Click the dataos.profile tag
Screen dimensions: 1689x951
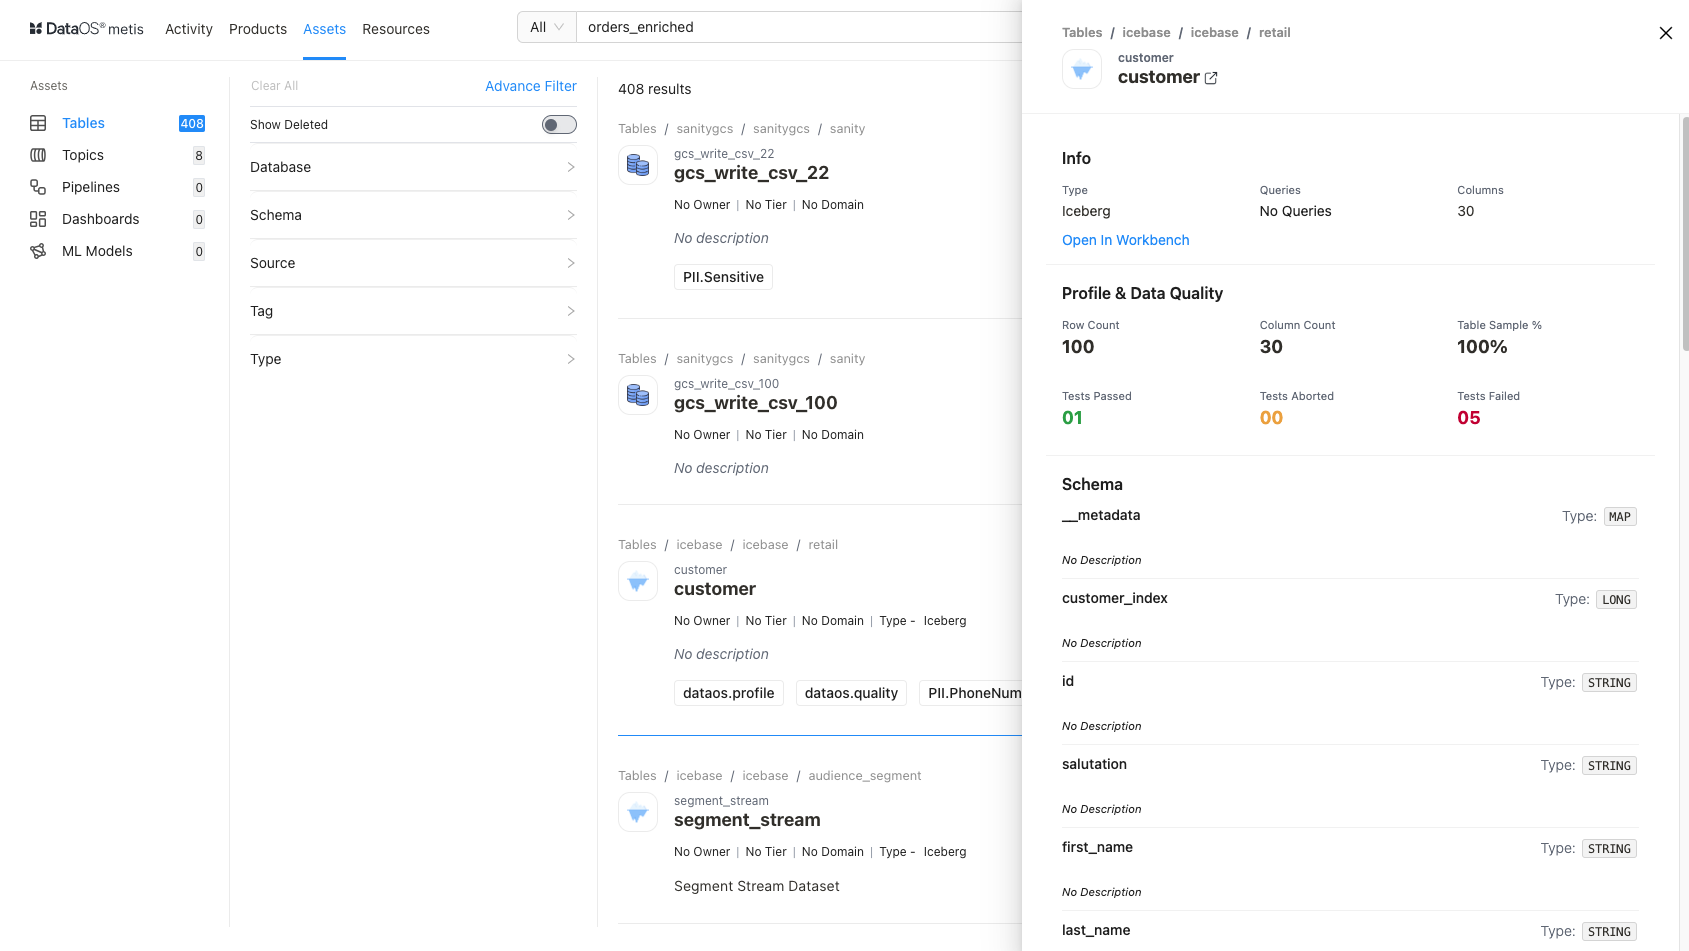[x=729, y=693]
